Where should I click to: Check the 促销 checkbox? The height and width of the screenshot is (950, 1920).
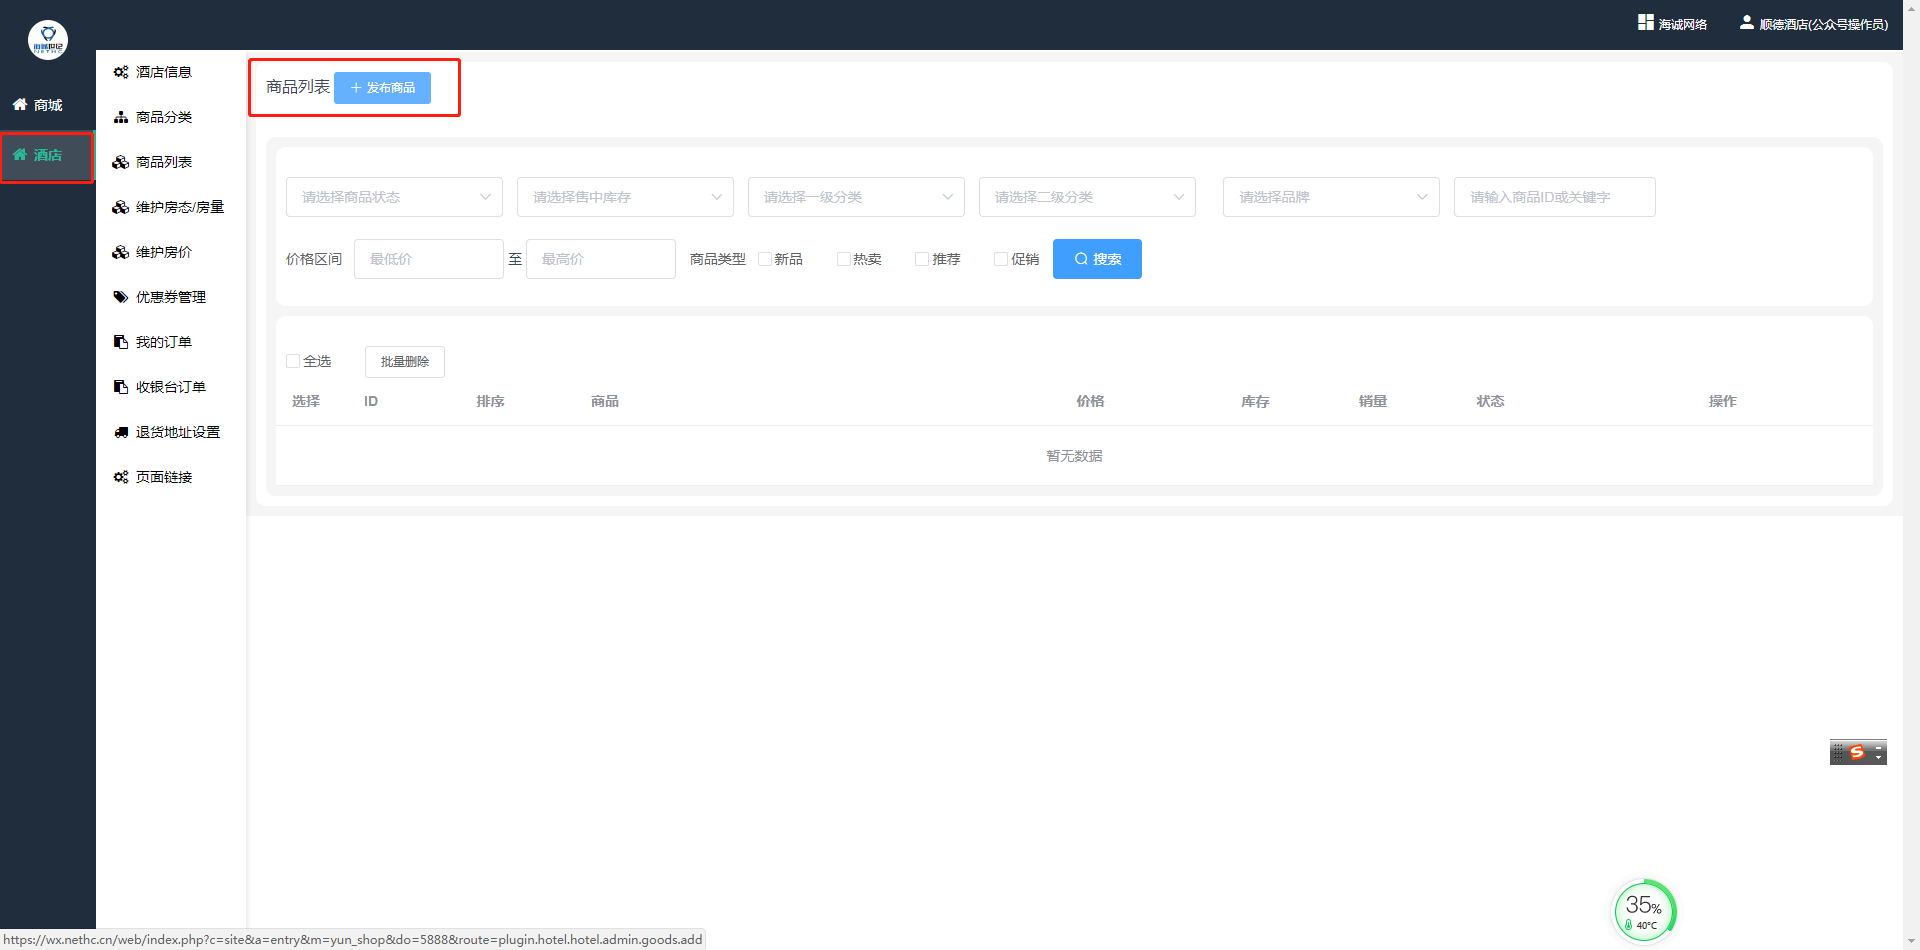pos(1001,259)
